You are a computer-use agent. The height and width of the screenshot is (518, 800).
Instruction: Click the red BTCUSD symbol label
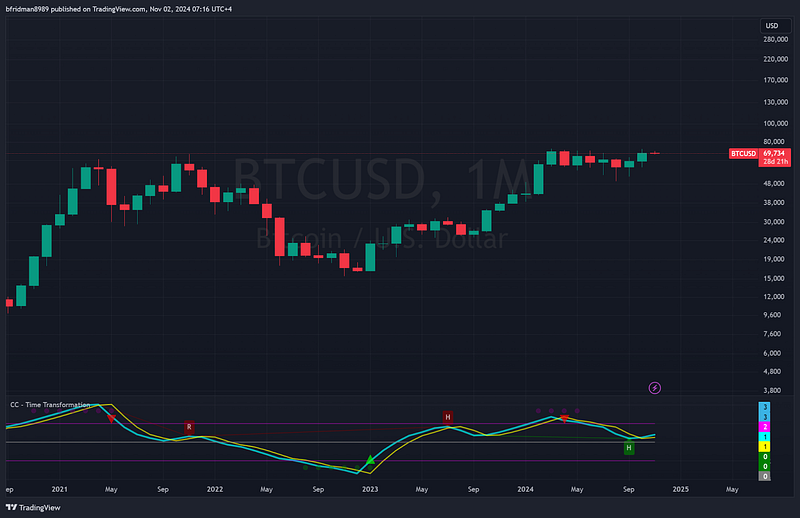pyautogui.click(x=743, y=154)
